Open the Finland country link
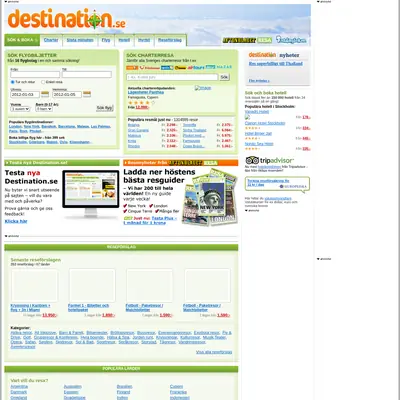The image size is (400, 400). click(123, 392)
